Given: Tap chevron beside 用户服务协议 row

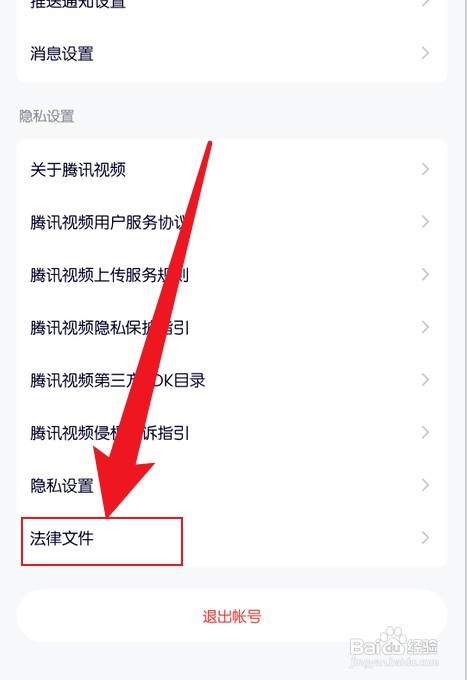Looking at the screenshot, I should (x=425, y=222).
